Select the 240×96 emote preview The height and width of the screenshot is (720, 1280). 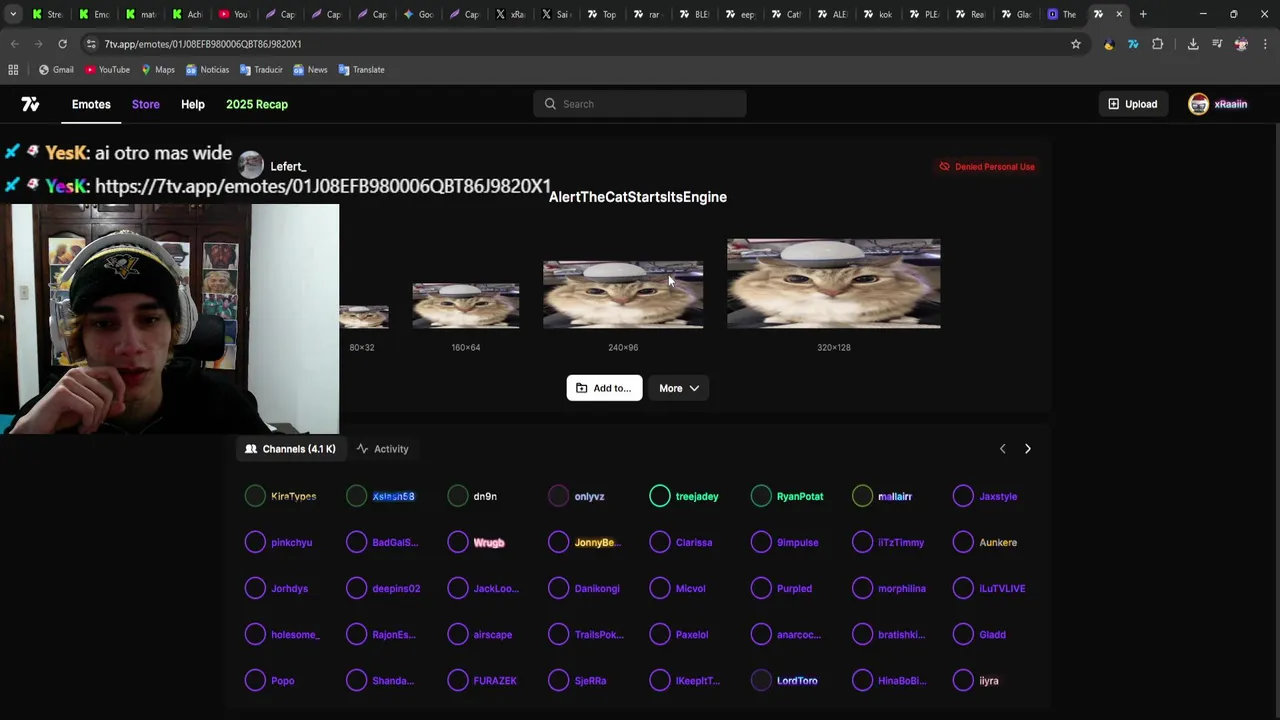click(x=623, y=294)
